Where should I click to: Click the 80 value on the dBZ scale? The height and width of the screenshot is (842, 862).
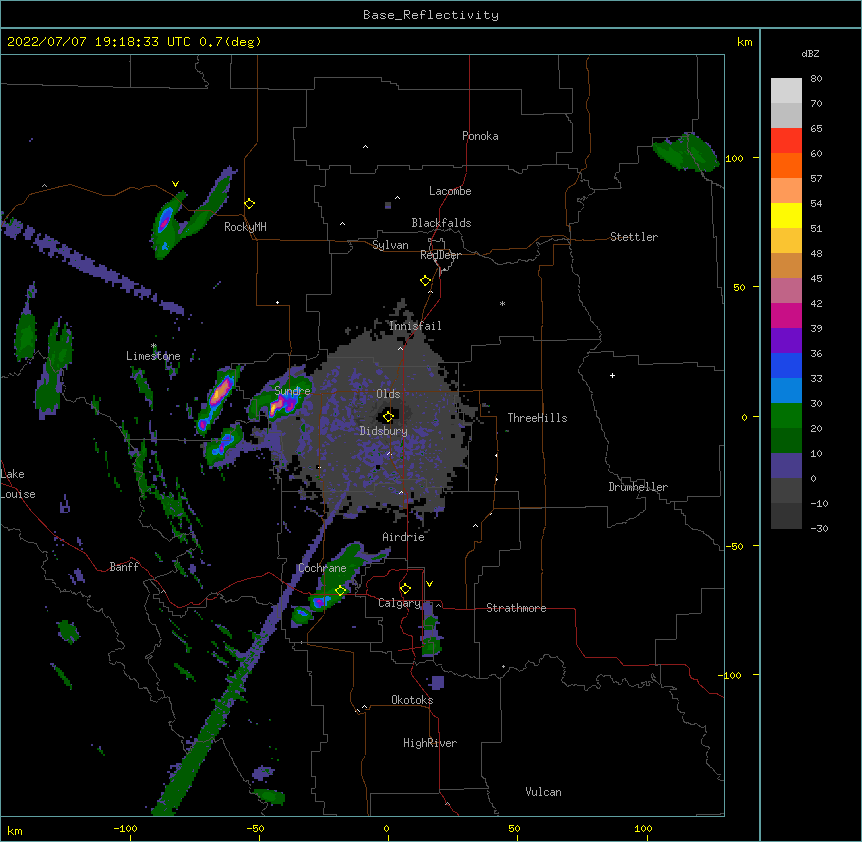[816, 79]
